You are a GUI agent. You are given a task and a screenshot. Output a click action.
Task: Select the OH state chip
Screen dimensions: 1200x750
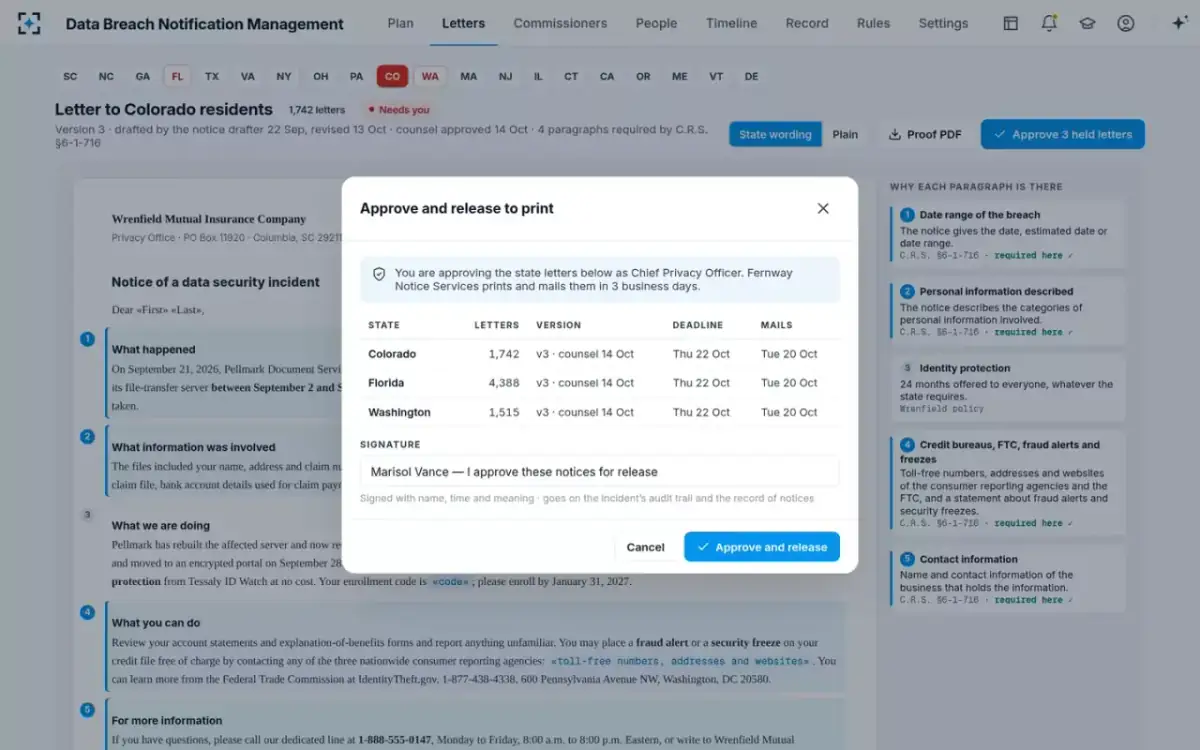tap(320, 76)
